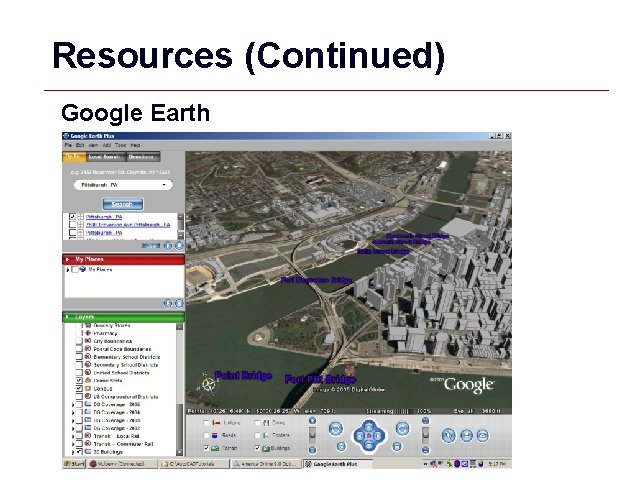
Task: Expand the second search result plus box
Action: point(80,224)
